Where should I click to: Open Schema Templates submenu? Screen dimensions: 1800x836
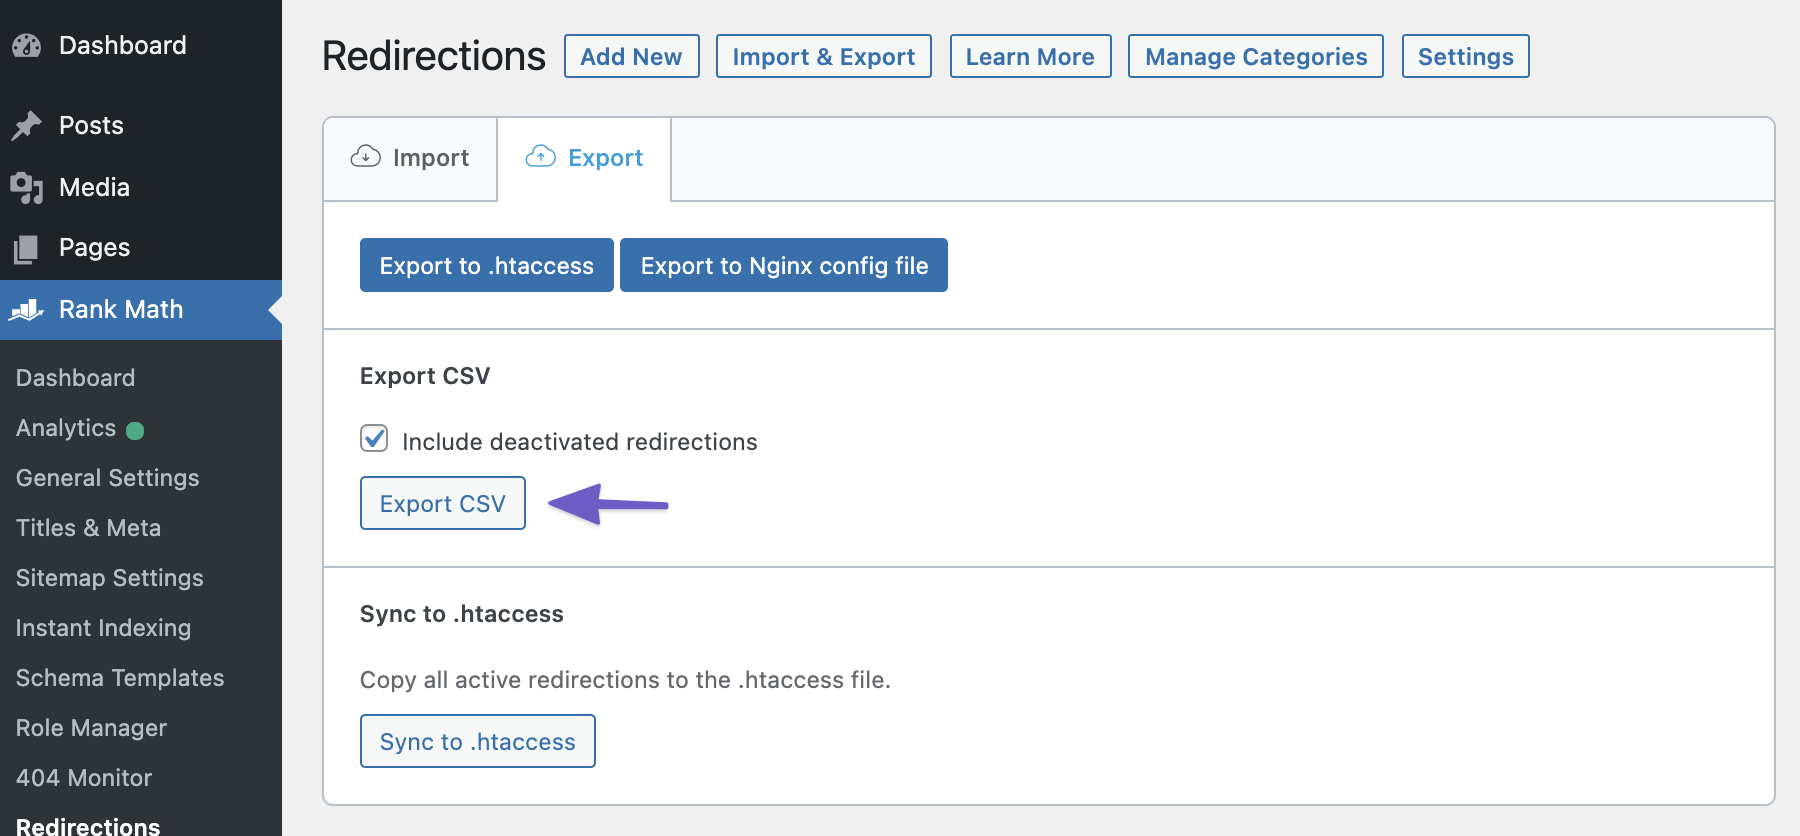pos(120,678)
